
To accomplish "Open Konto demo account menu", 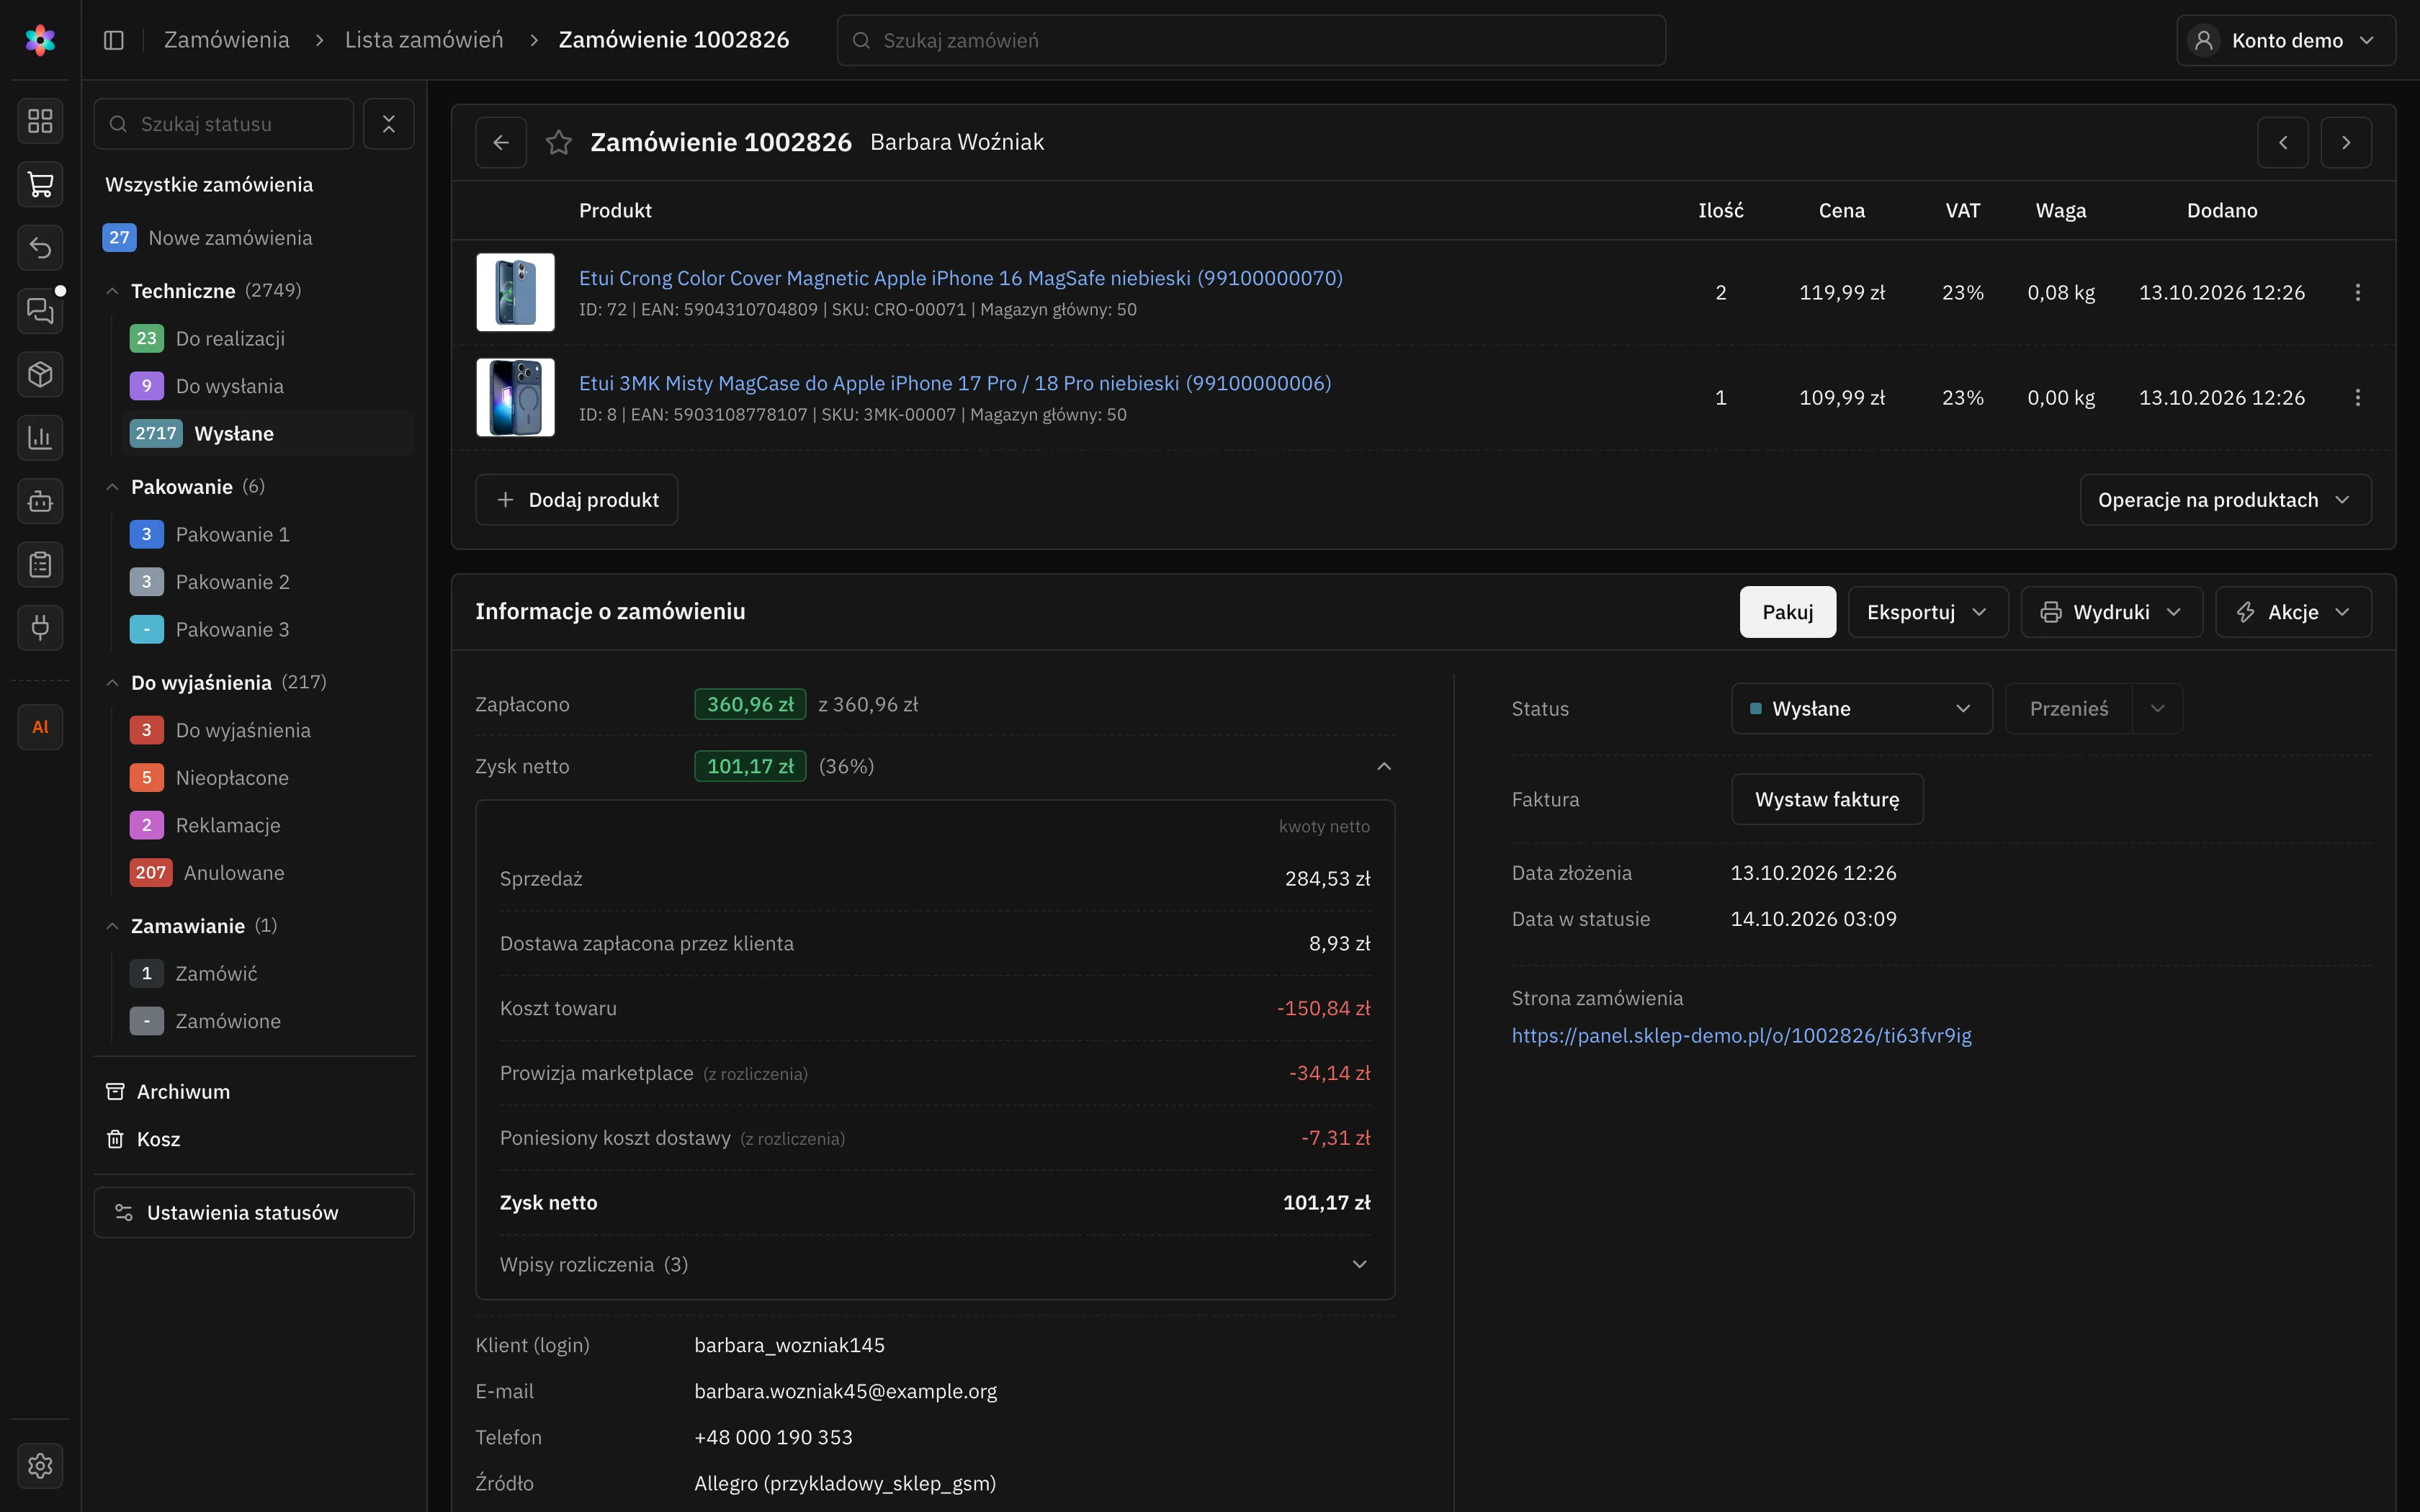I will tap(2286, 40).
